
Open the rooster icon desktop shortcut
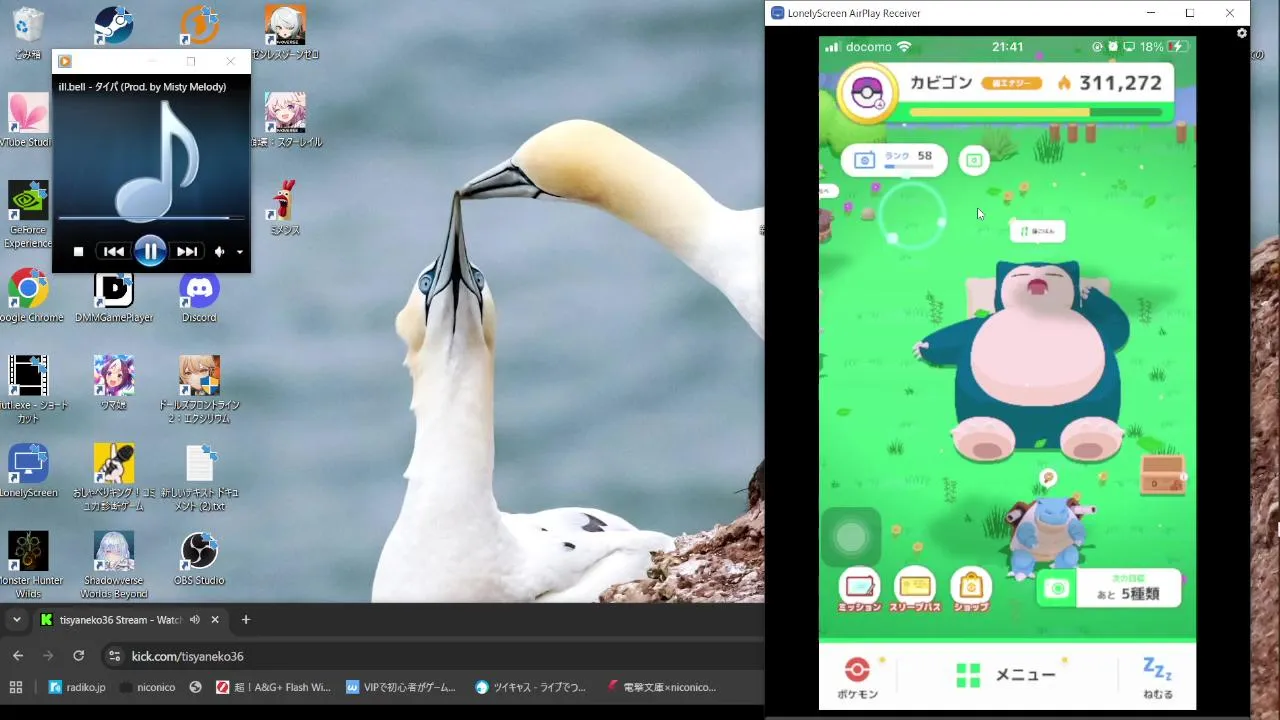(x=285, y=207)
